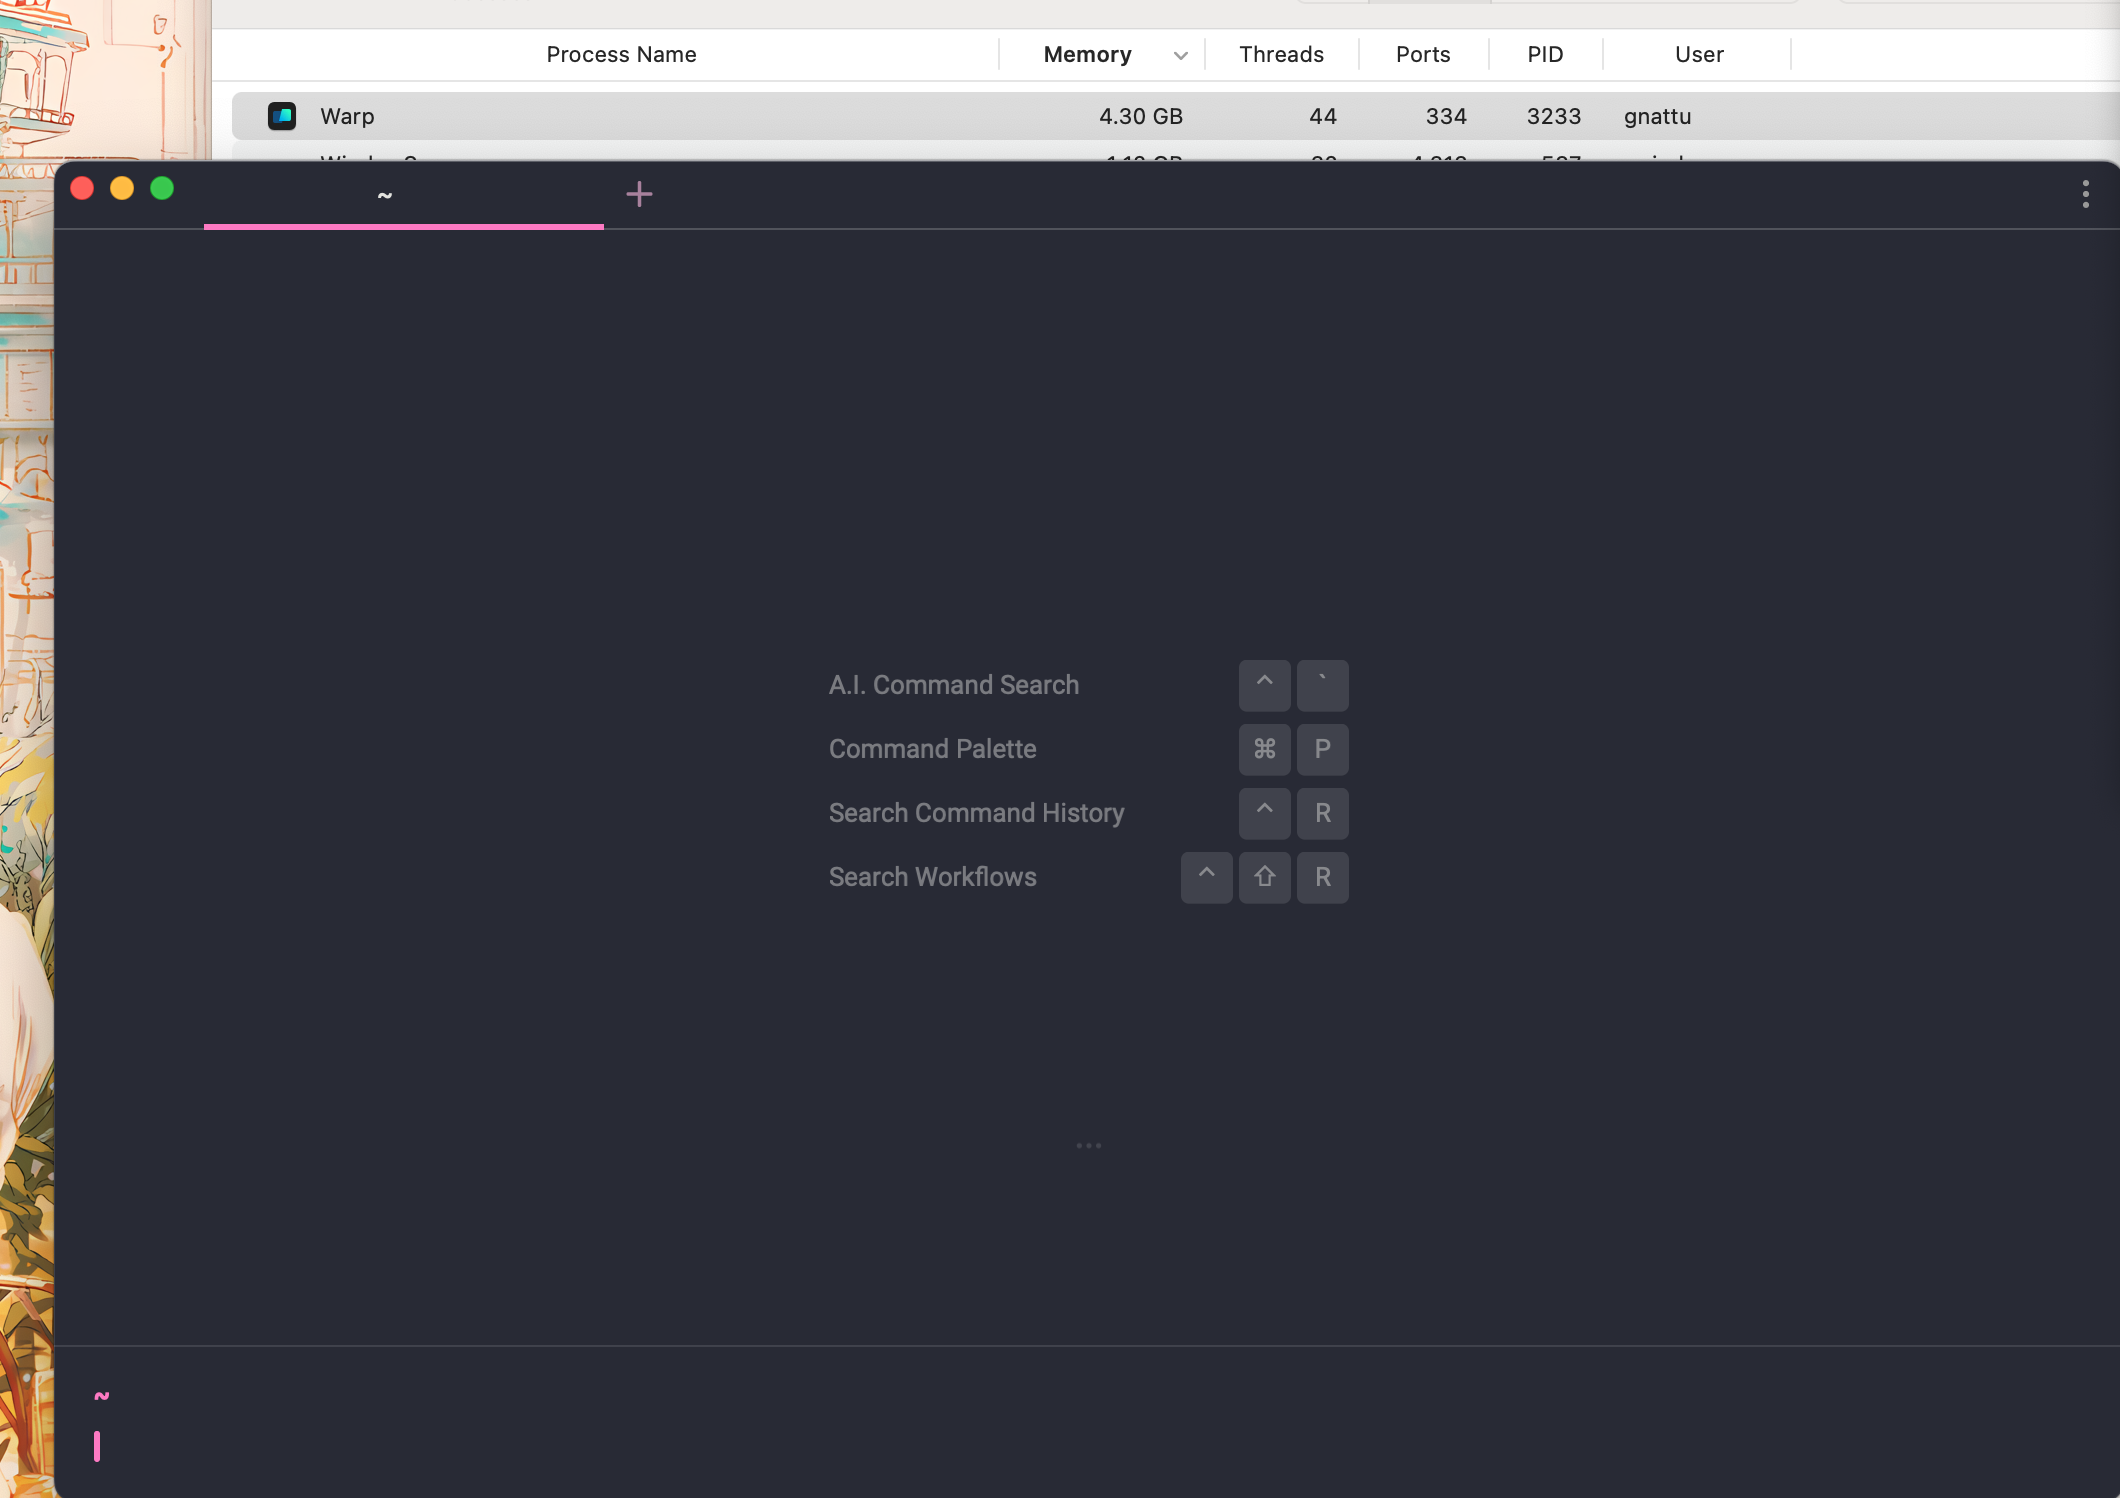This screenshot has height=1498, width=2120.
Task: Launch A.I. Command Search
Action: coord(953,685)
